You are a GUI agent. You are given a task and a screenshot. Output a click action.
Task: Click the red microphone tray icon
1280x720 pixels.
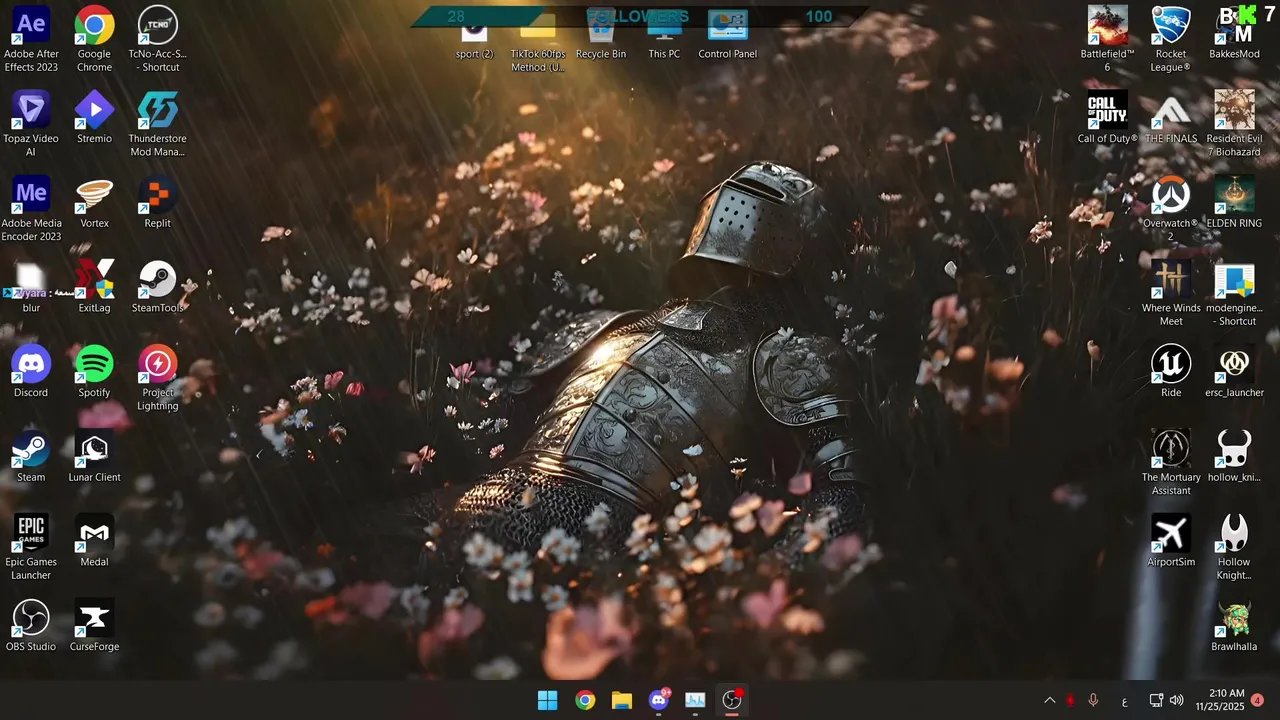[1070, 701]
